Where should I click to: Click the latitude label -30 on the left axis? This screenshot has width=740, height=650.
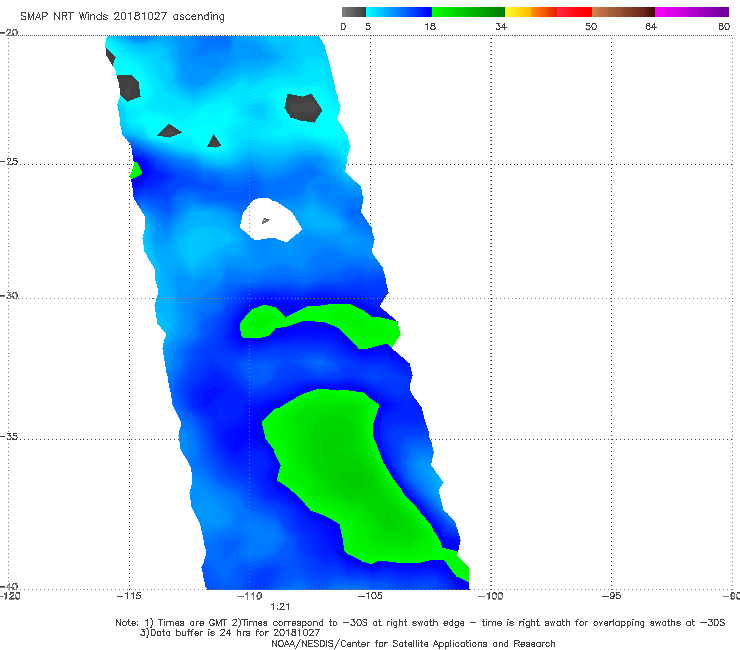coord(9,295)
